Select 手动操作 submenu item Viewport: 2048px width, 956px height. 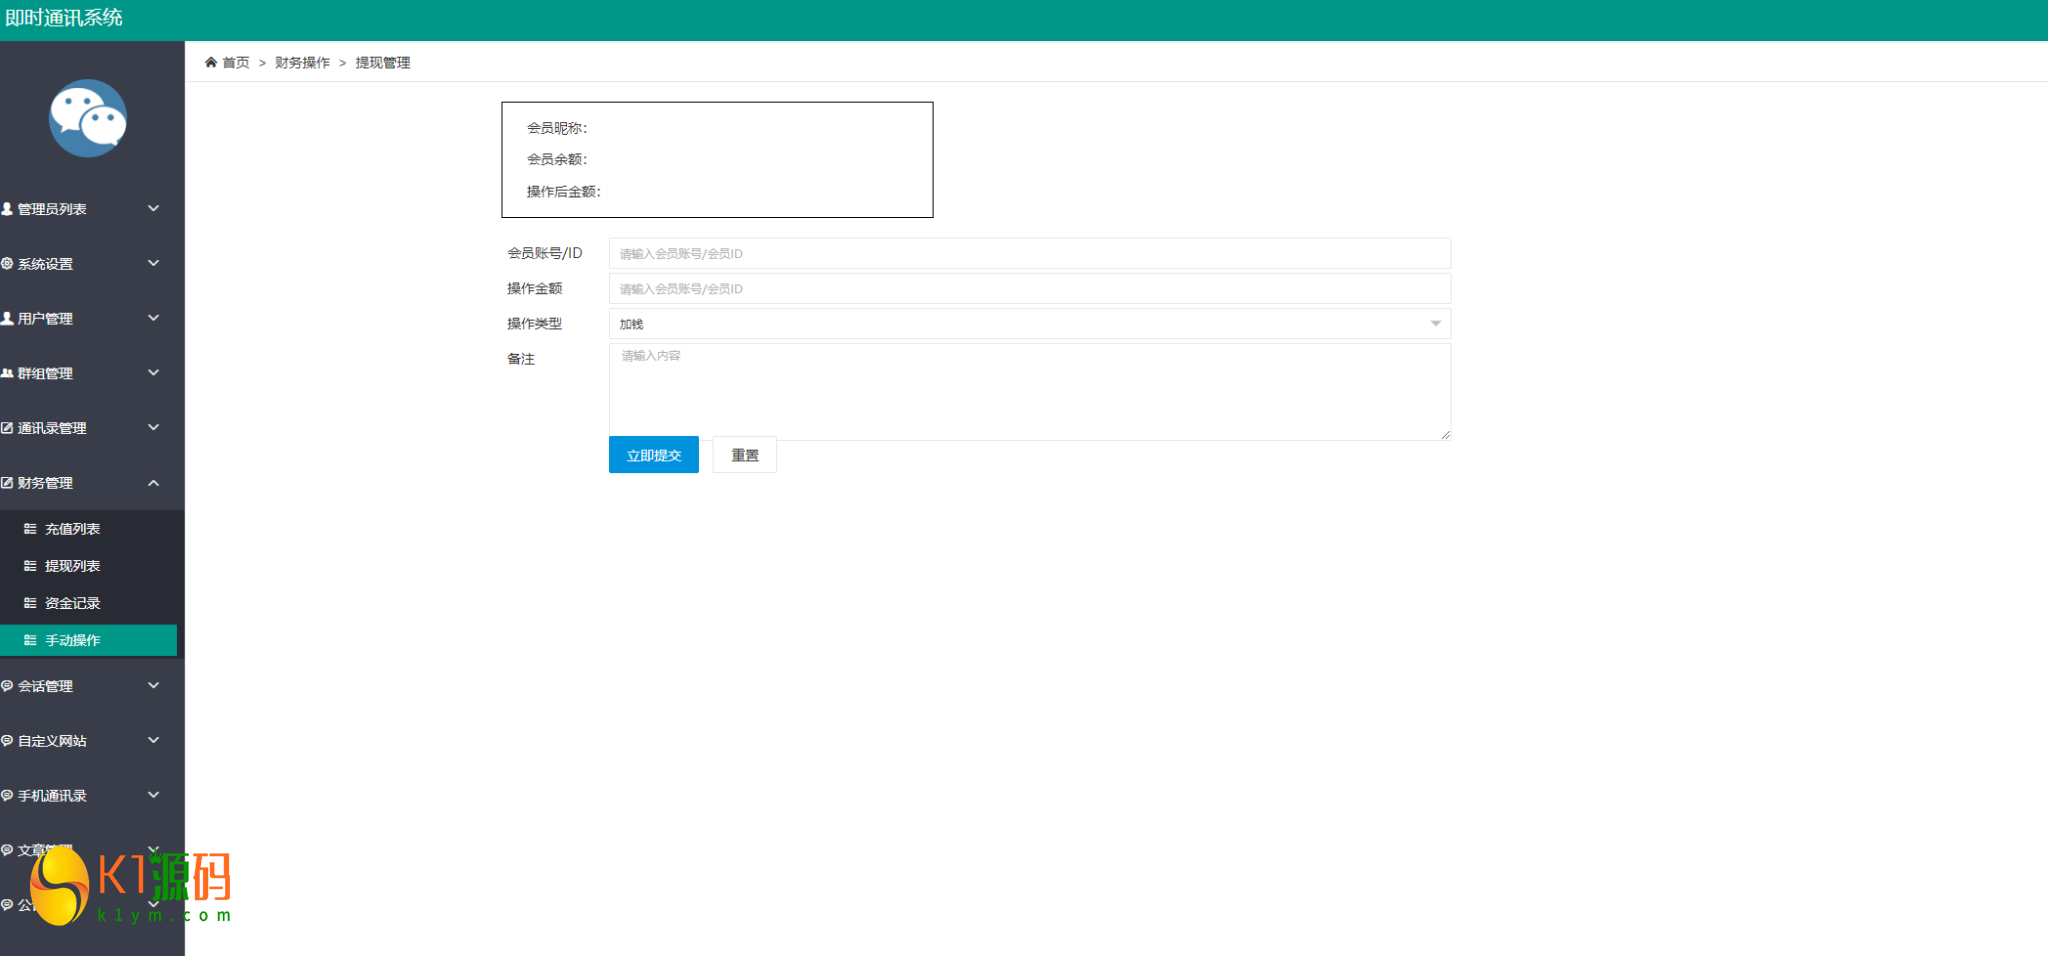88,640
